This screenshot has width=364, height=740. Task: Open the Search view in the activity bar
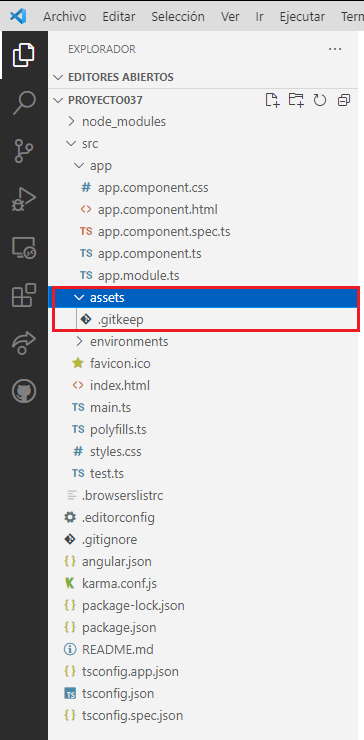tap(24, 103)
